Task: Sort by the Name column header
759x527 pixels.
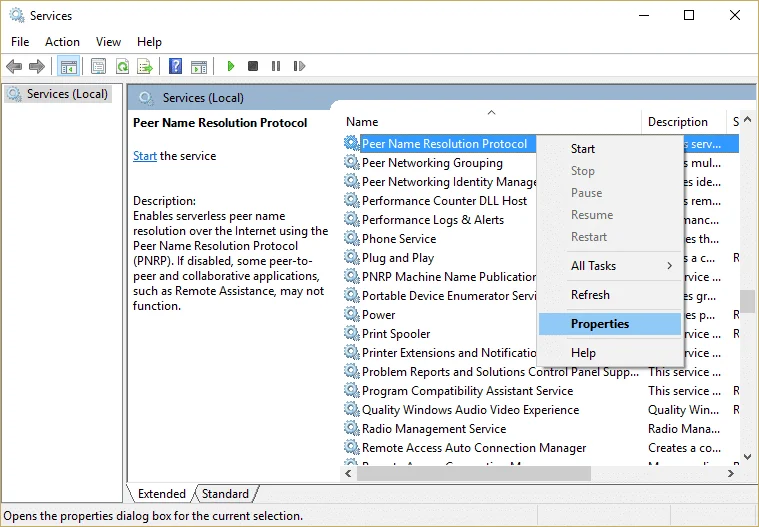Action: click(491, 121)
